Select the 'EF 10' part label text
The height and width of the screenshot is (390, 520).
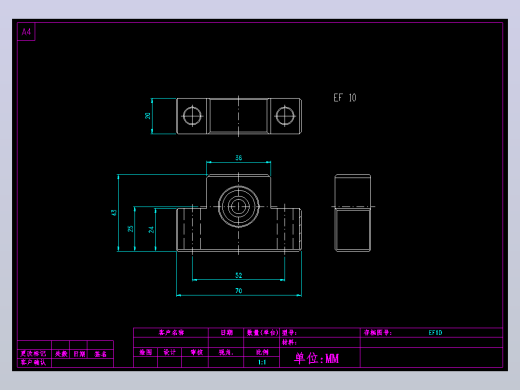click(x=345, y=98)
